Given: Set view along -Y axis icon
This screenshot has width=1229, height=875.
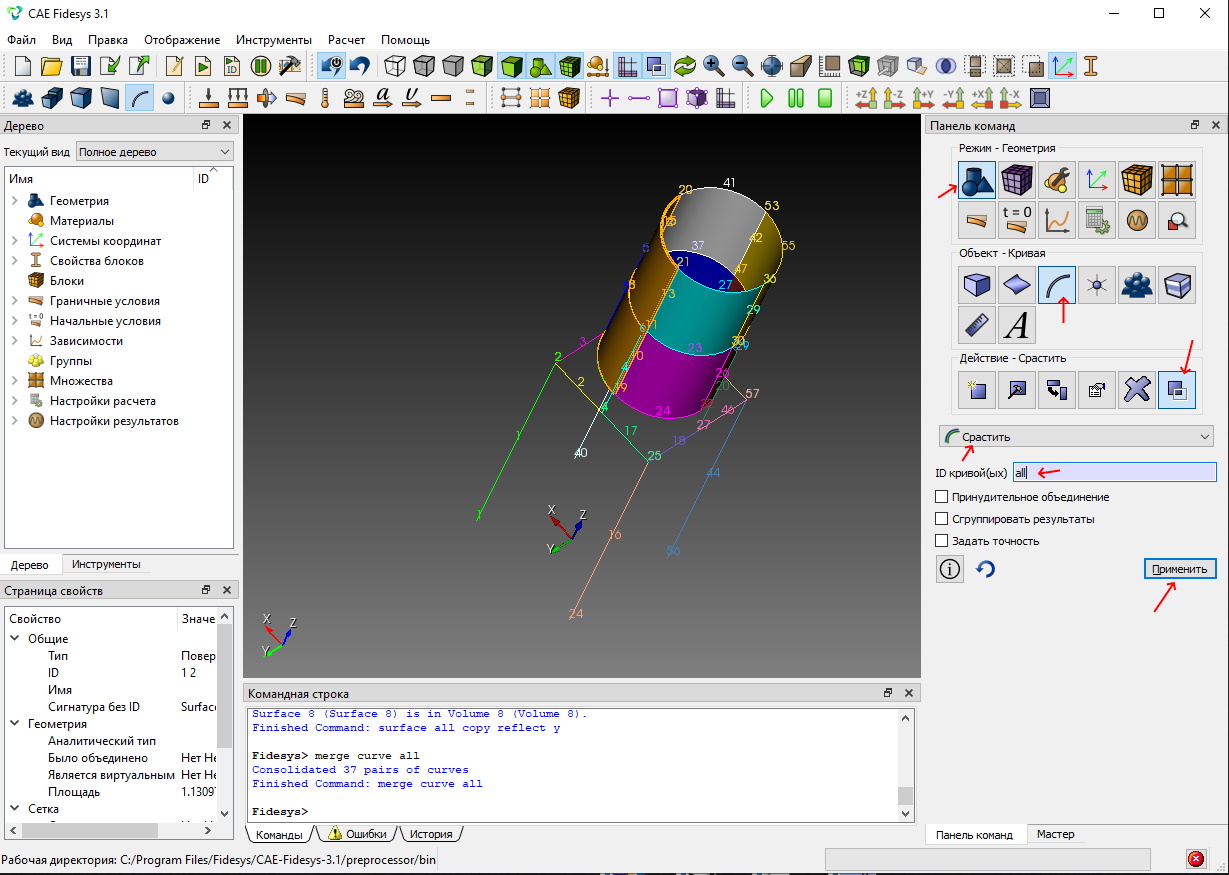Looking at the screenshot, I should (x=953, y=98).
